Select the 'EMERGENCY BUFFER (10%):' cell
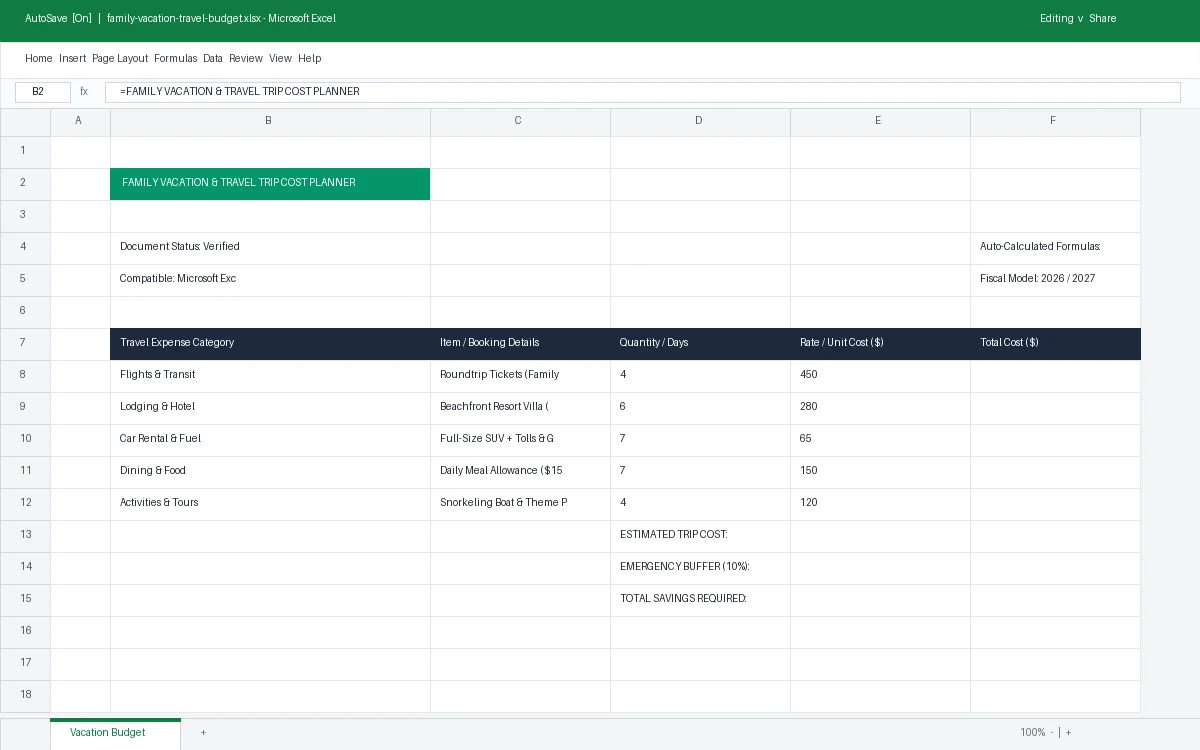 pyautogui.click(x=700, y=568)
